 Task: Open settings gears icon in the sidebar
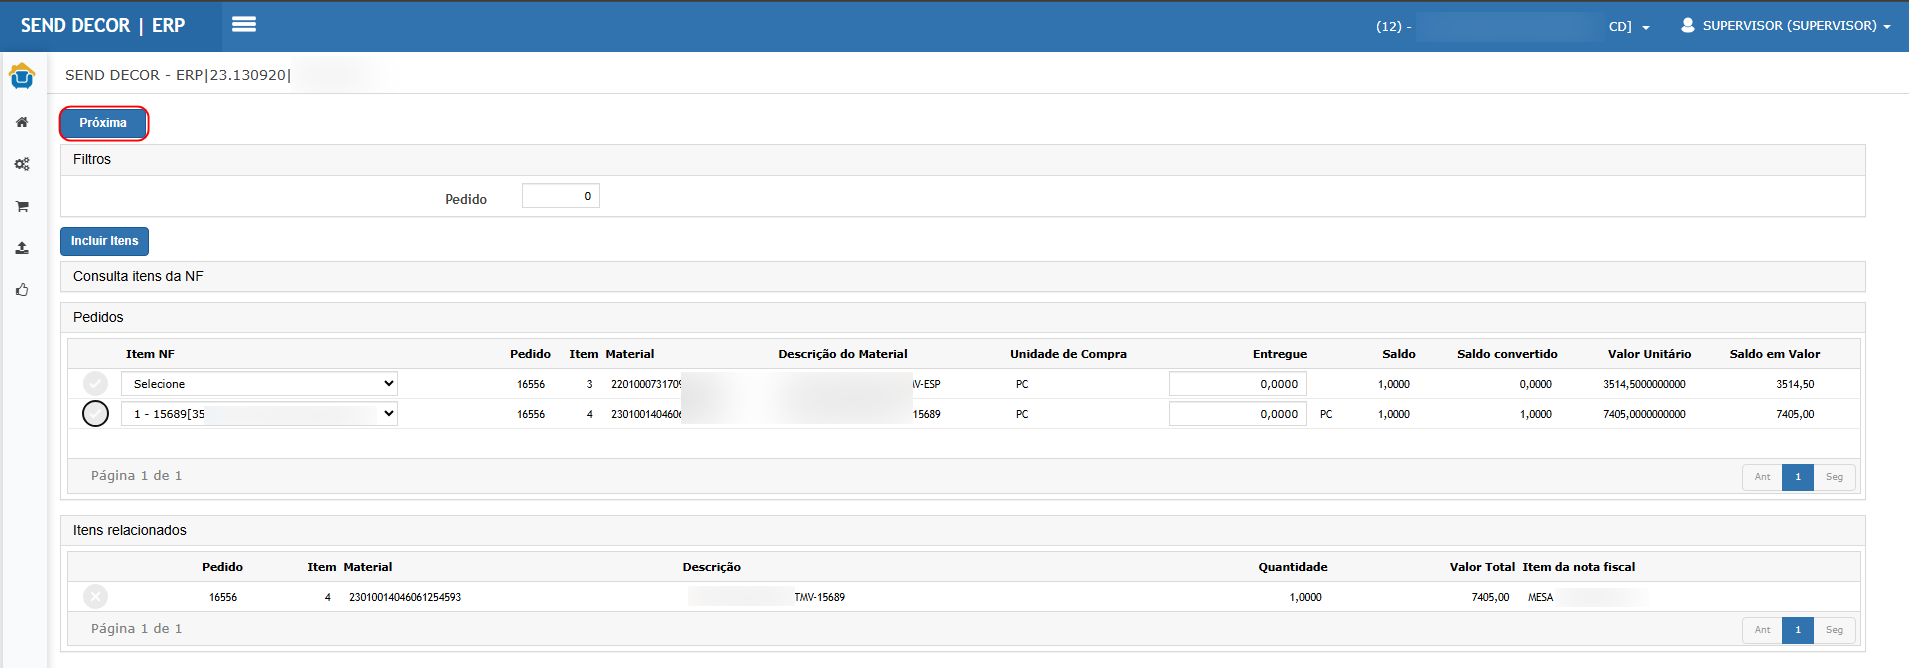(22, 164)
